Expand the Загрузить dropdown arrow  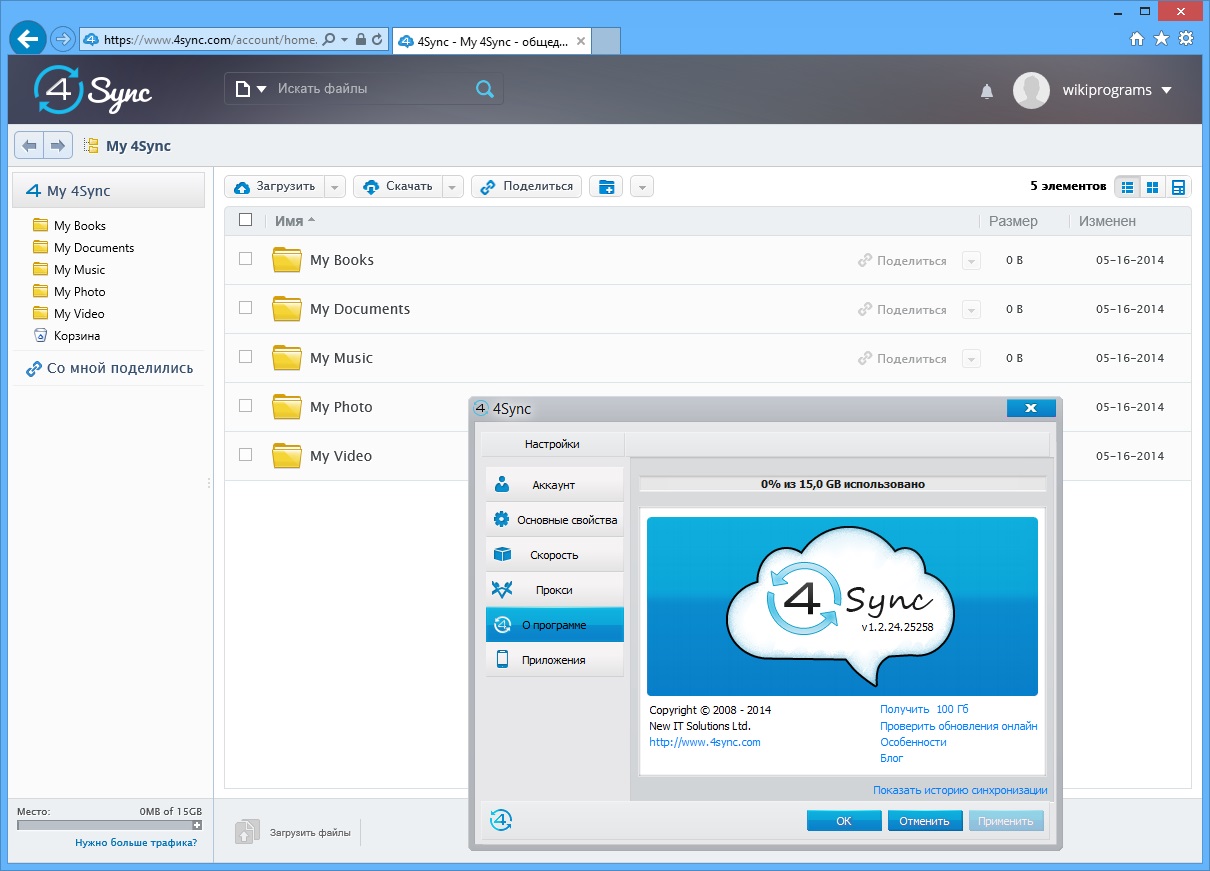tap(335, 186)
